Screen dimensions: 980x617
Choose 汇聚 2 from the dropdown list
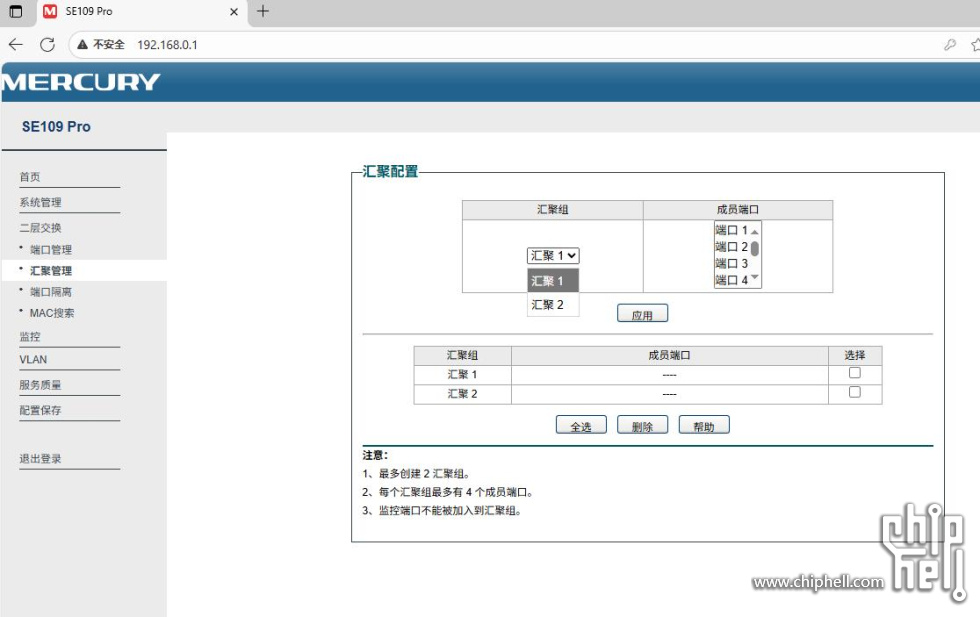click(548, 305)
